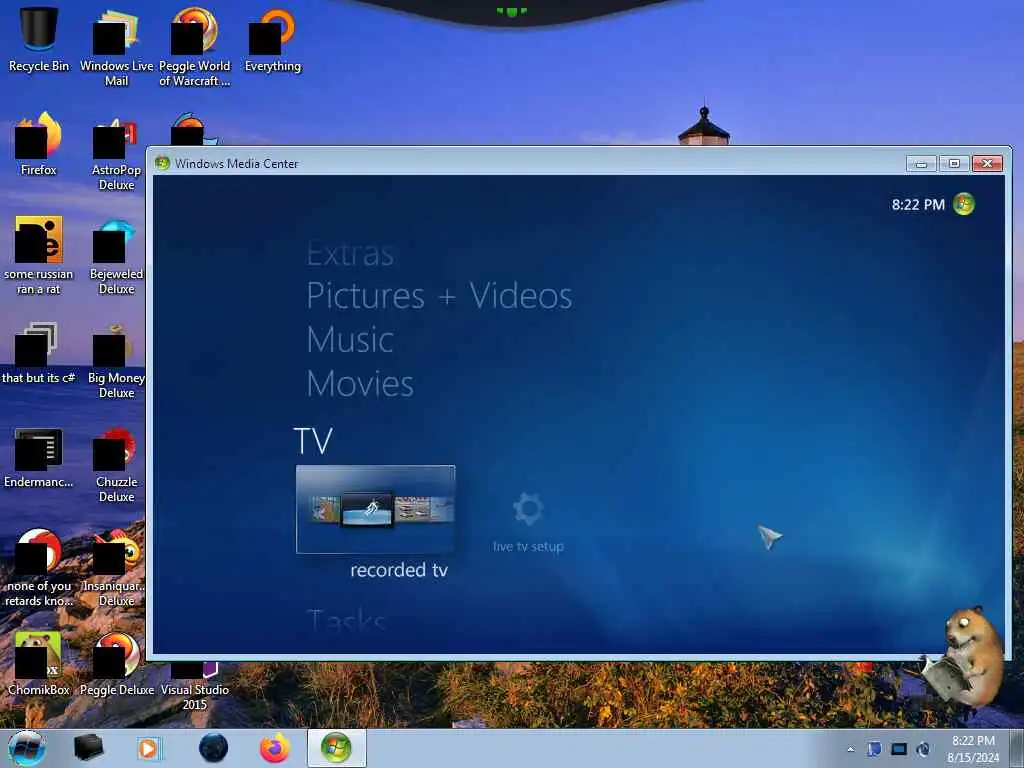
Task: Click the 'recorded tv' label
Action: [x=399, y=570]
